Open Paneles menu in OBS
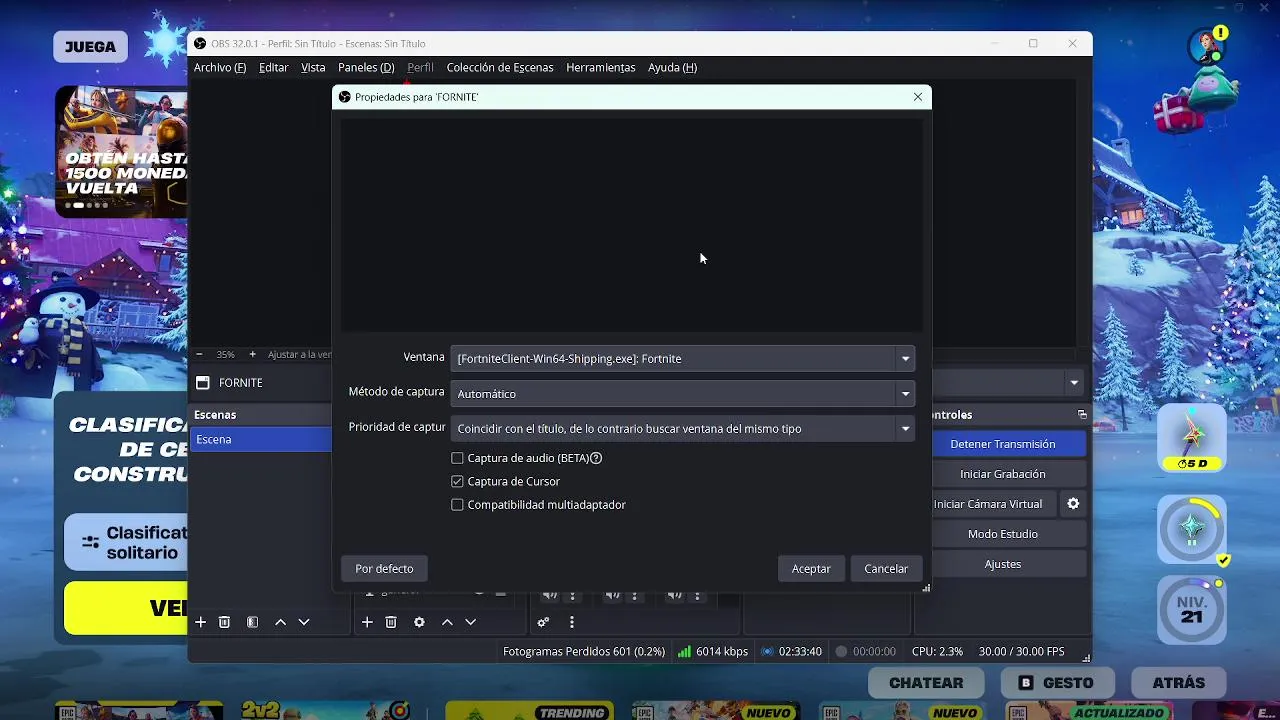This screenshot has height=720, width=1280. 366,67
